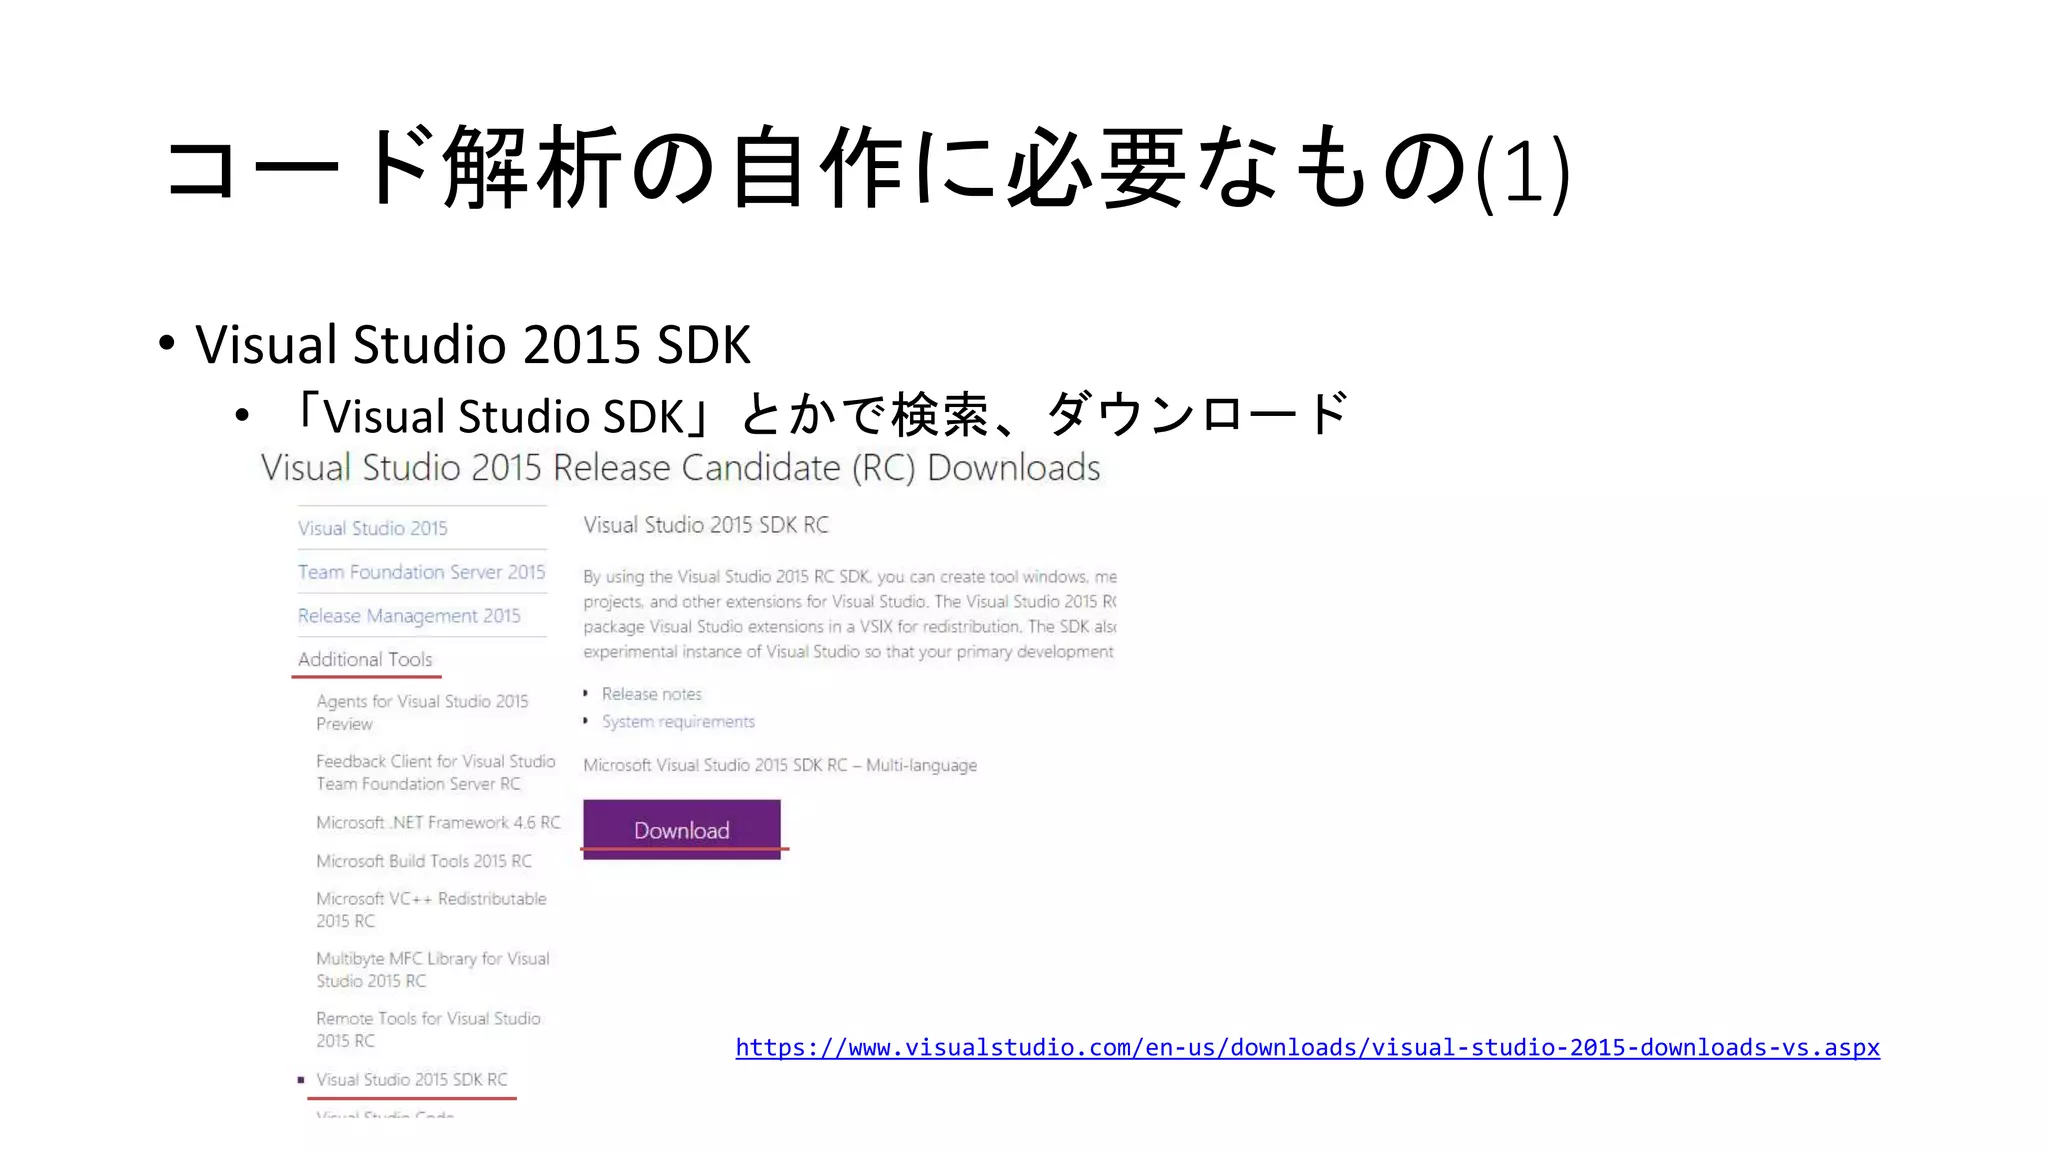The width and height of the screenshot is (2048, 1152).
Task: Open Feedback Client for Visual Studio item
Action: 435,772
